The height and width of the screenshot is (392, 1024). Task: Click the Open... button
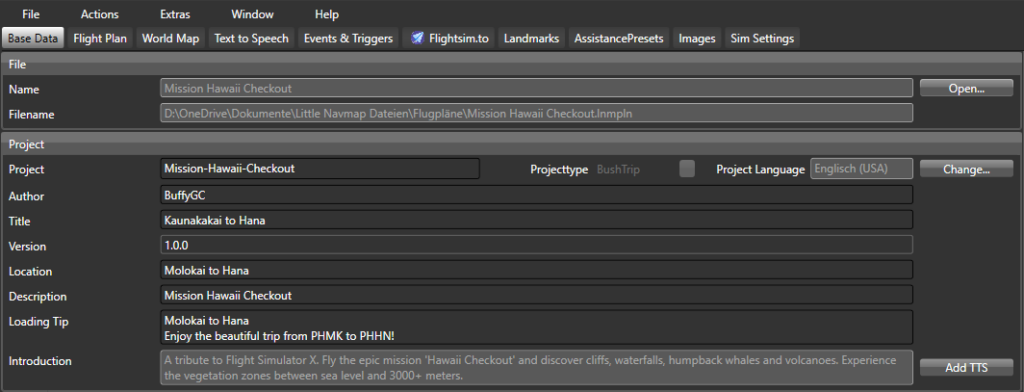tap(967, 88)
